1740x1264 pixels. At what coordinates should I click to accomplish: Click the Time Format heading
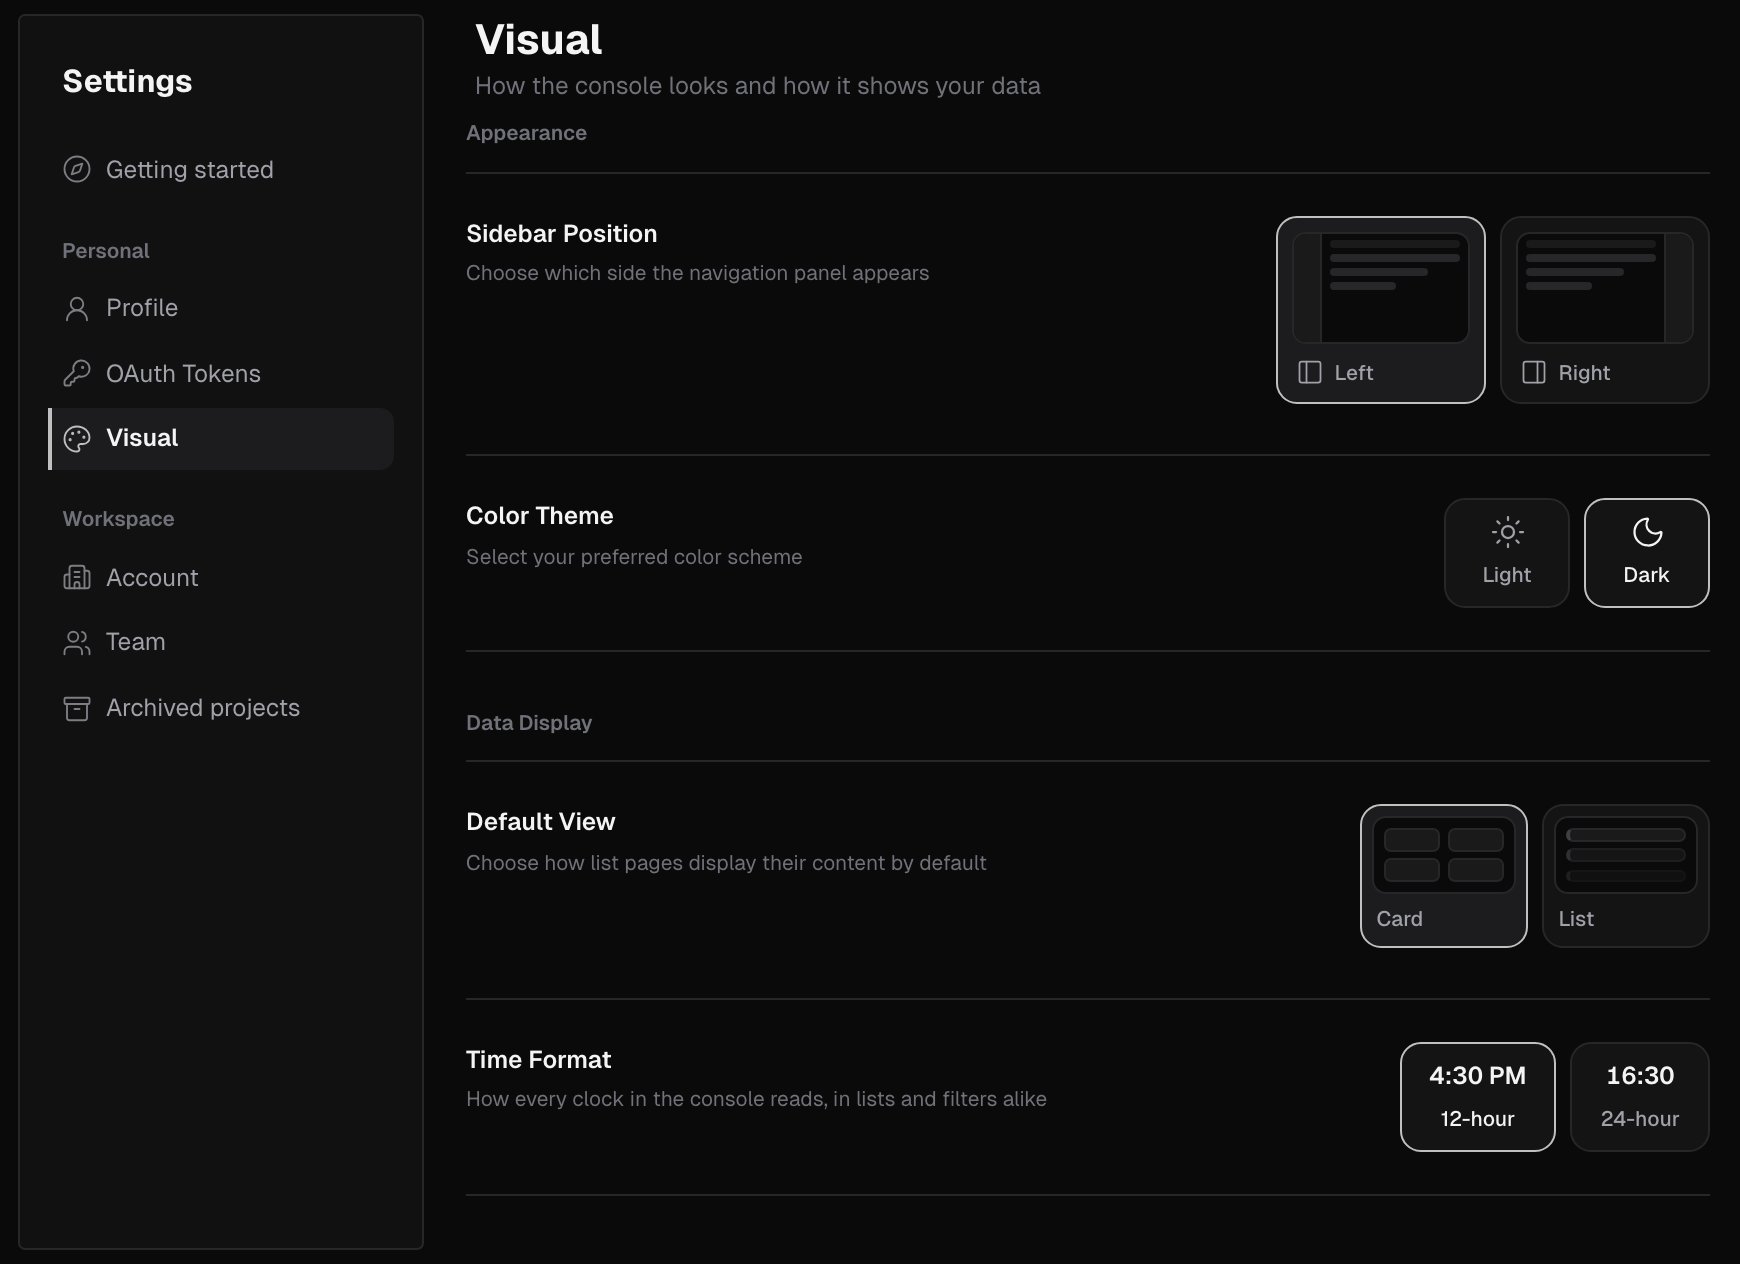coord(539,1060)
